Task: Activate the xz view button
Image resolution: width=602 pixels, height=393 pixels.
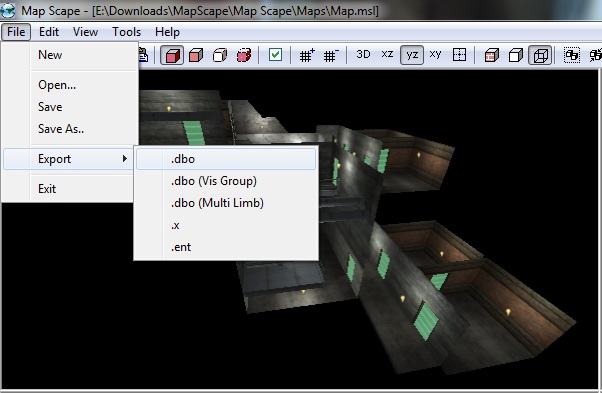Action: 387,54
